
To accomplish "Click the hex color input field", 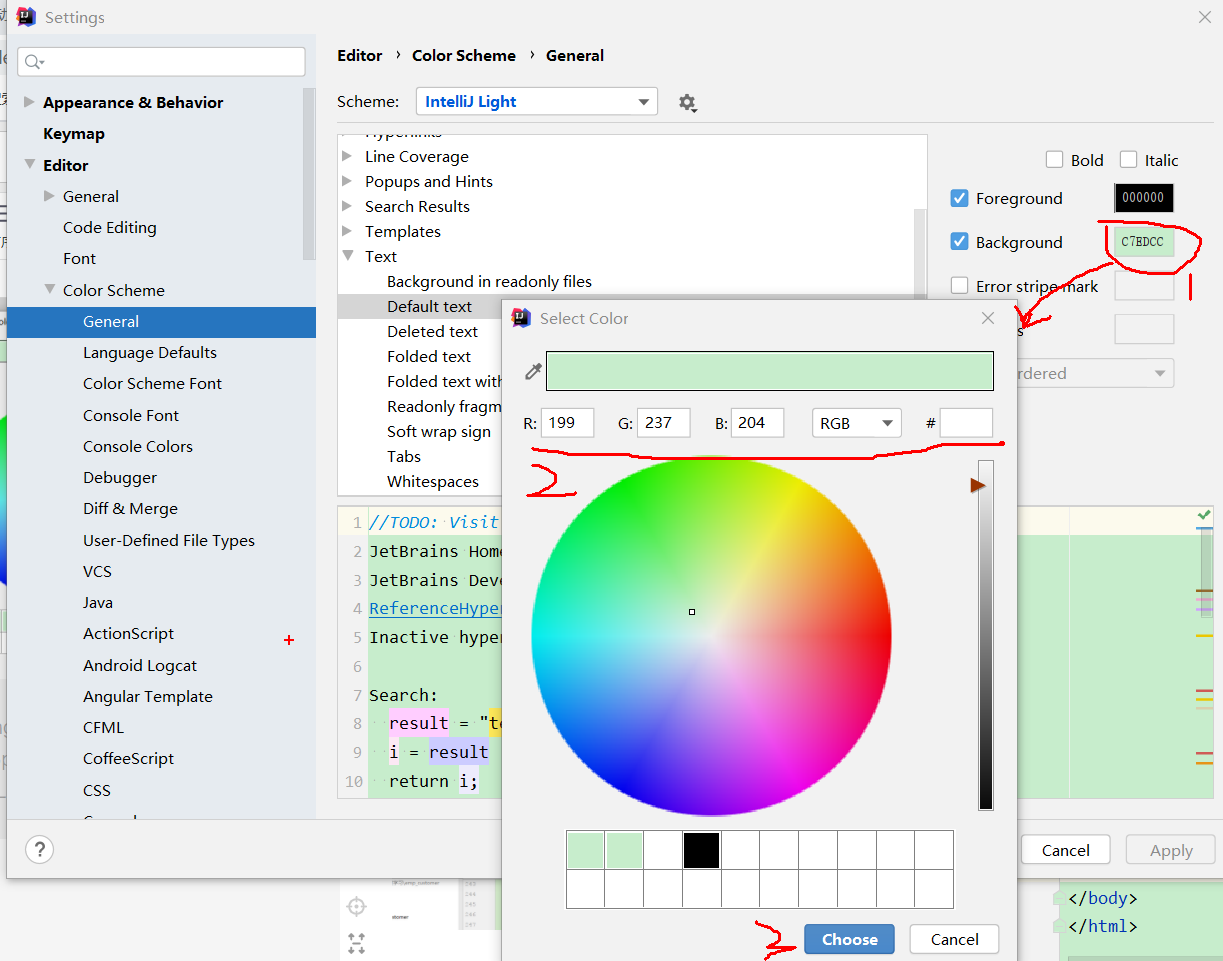I will click(x=966, y=423).
